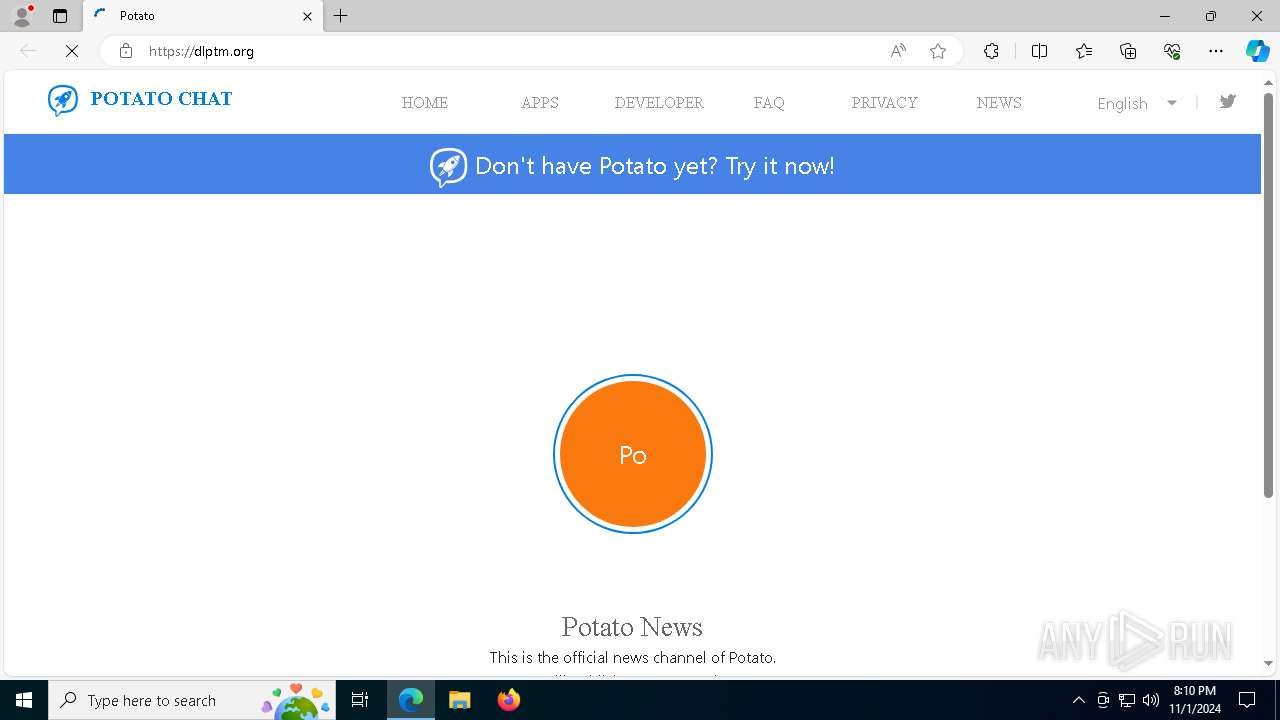Open the Twitter bird icon link
This screenshot has height=720, width=1280.
(1228, 101)
